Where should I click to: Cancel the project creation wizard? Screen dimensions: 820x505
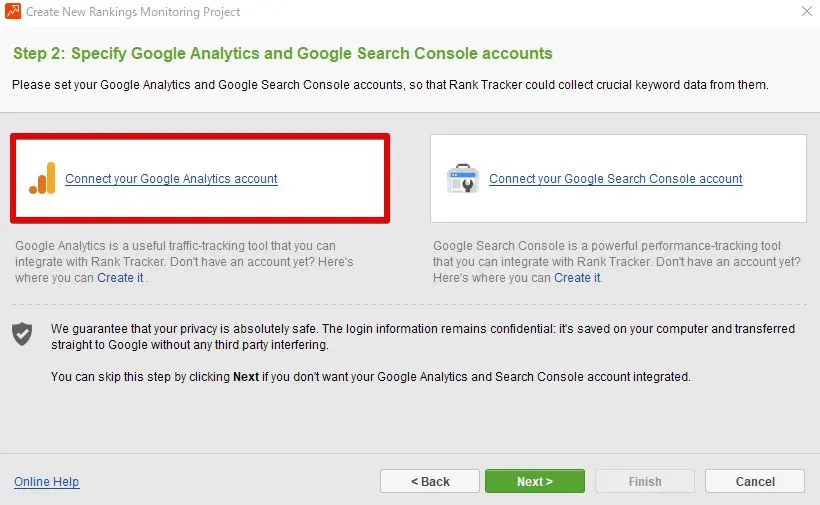(x=755, y=481)
